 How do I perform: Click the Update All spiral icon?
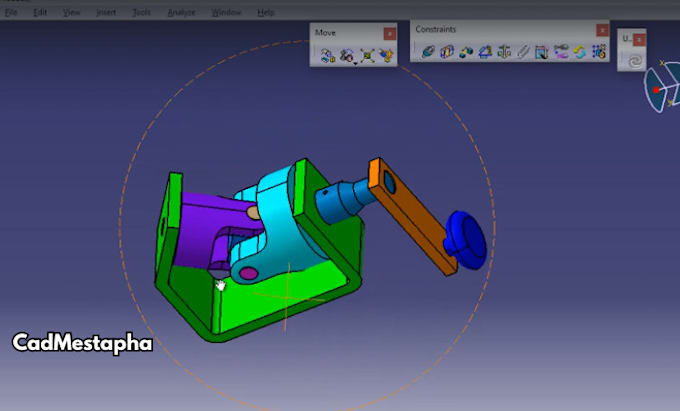point(634,61)
